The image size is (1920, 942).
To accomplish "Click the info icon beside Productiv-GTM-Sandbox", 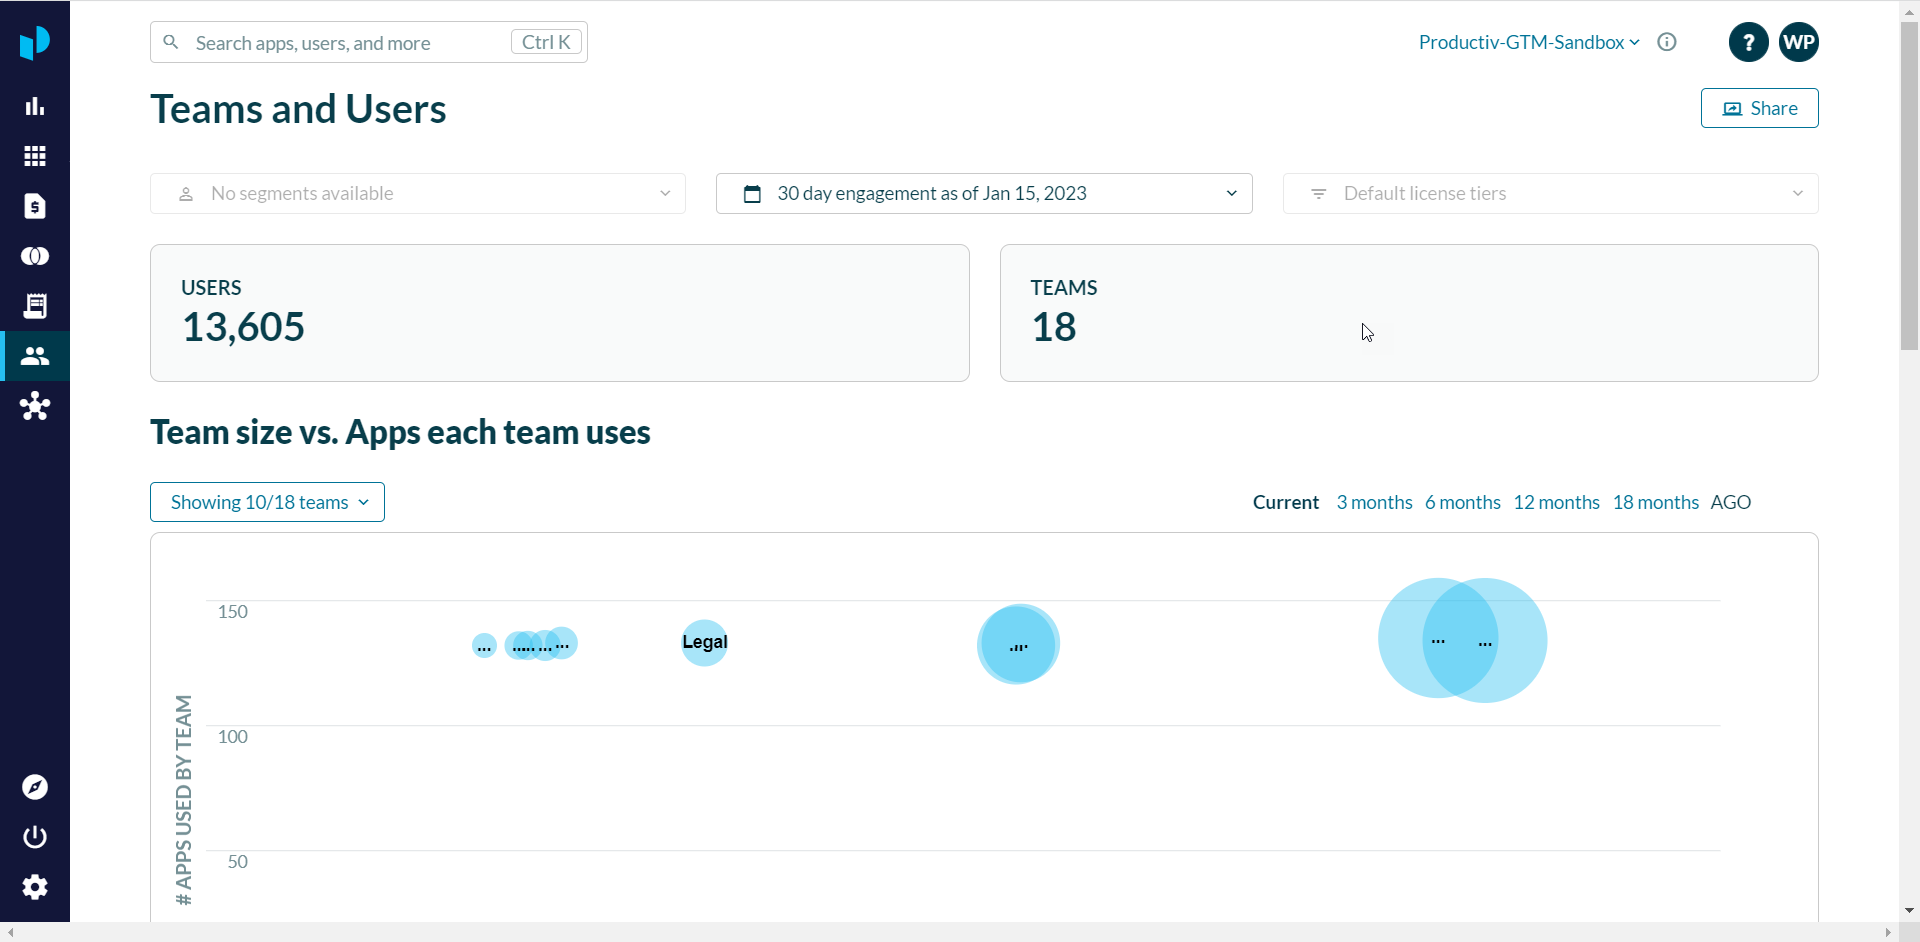I will (1667, 42).
